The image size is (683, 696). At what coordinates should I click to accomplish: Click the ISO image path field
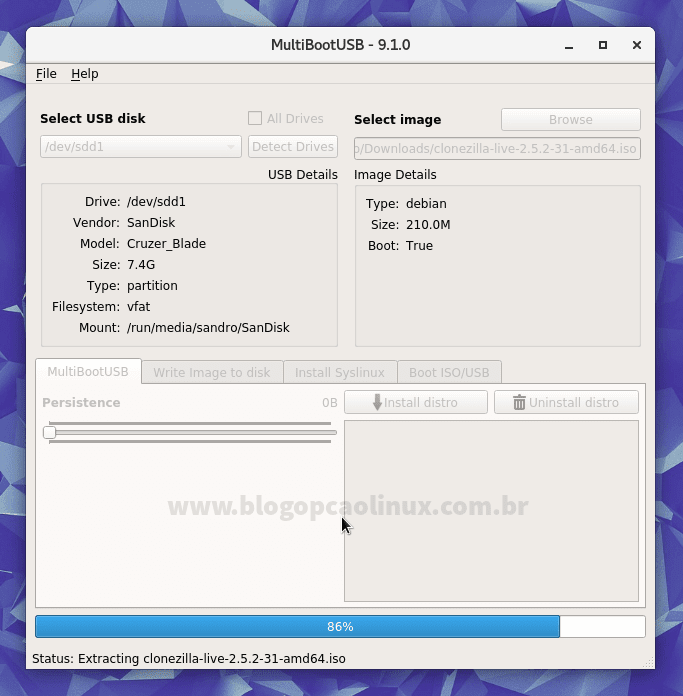click(x=497, y=148)
